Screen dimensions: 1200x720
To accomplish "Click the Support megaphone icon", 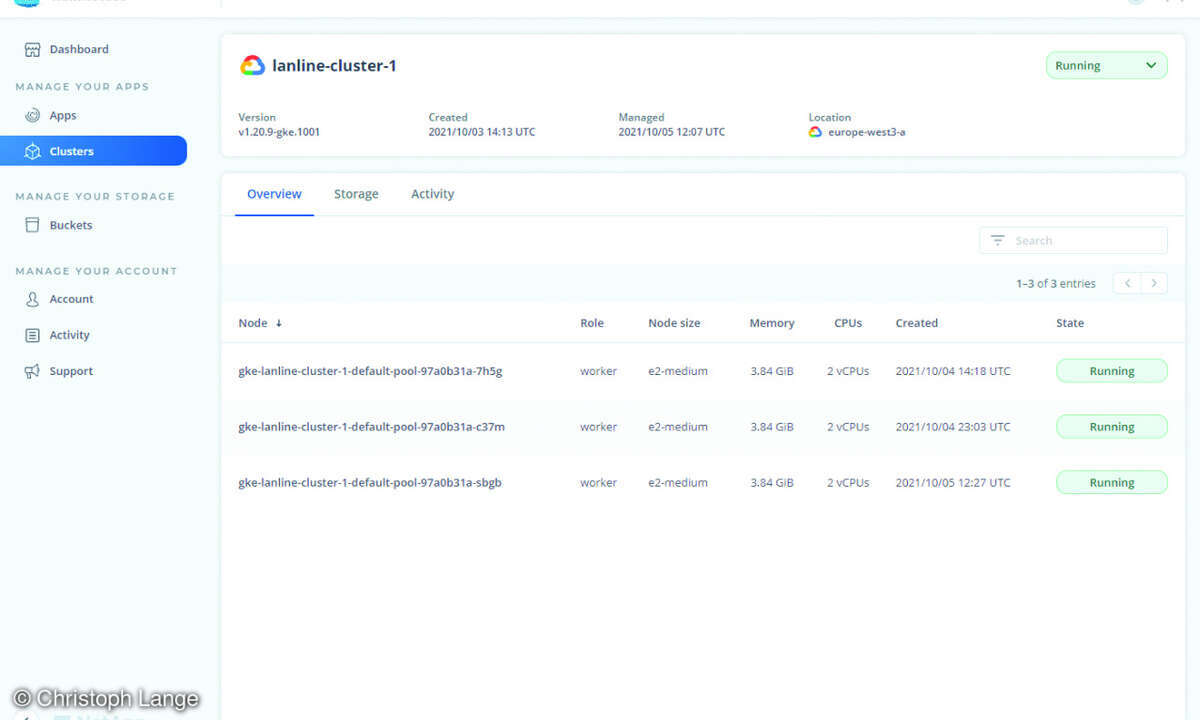I will coord(32,371).
